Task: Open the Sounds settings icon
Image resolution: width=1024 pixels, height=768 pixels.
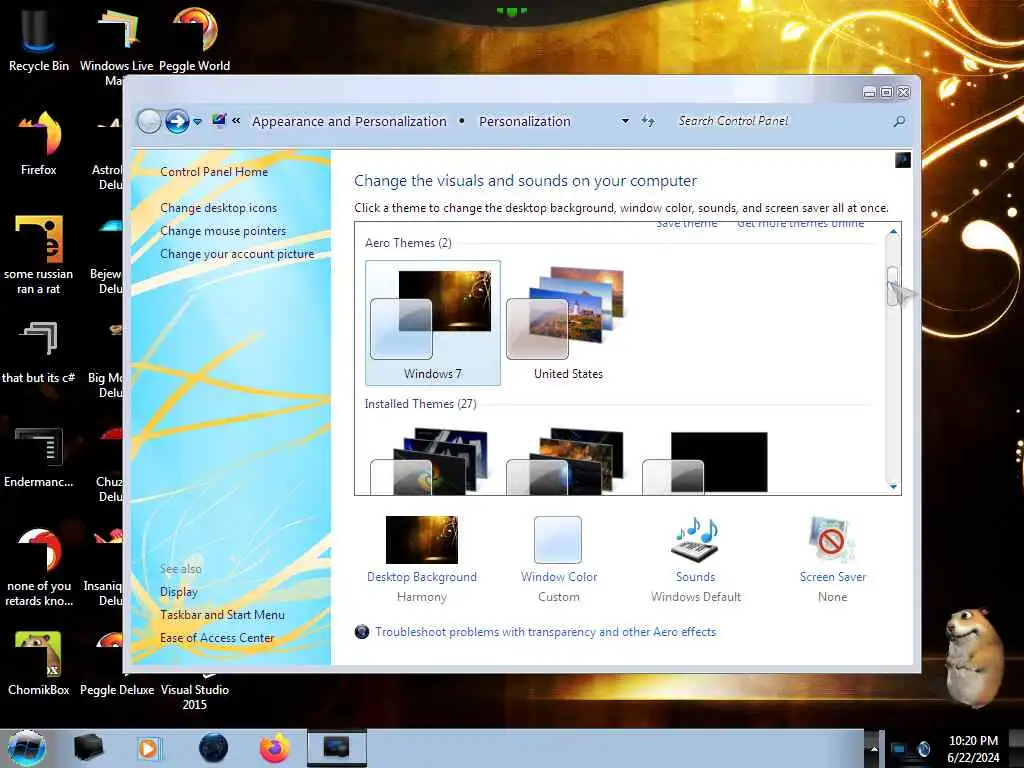Action: click(695, 539)
